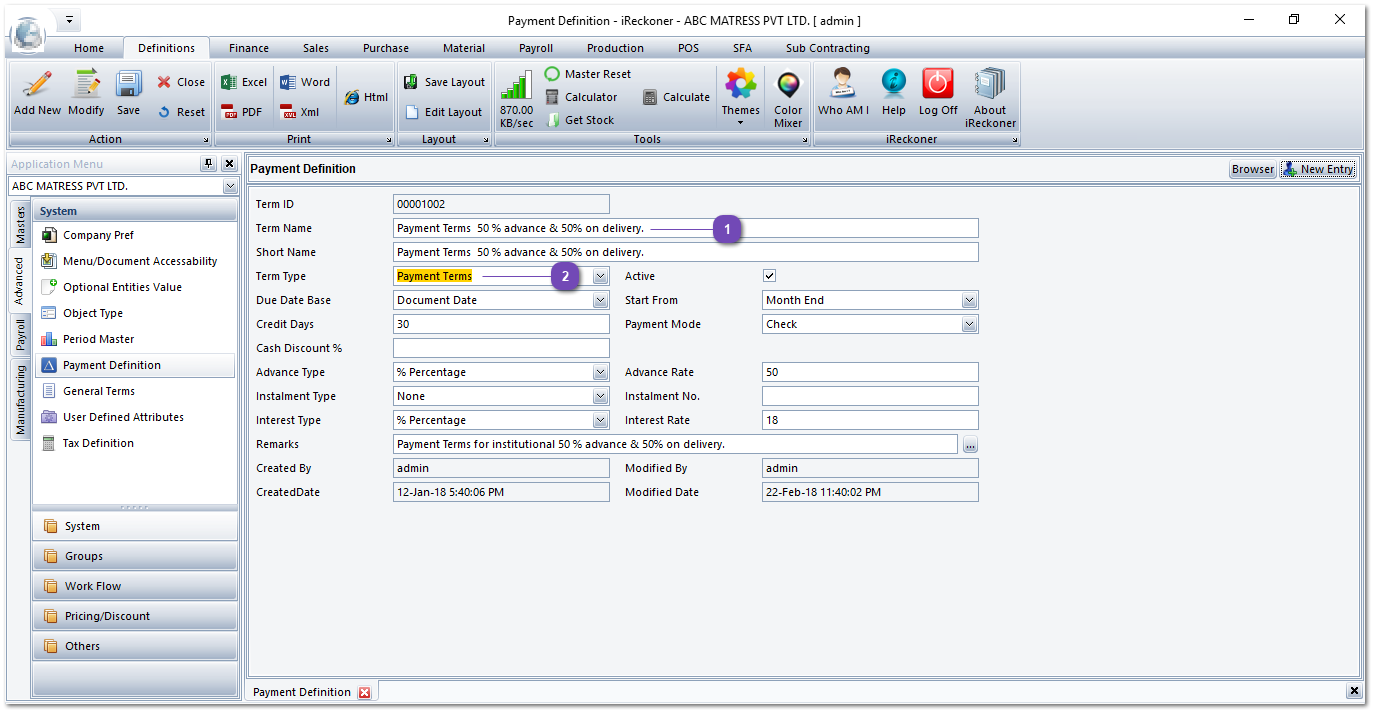This screenshot has height=713, width=1374.
Task: Click the Browser button
Action: pyautogui.click(x=1252, y=169)
